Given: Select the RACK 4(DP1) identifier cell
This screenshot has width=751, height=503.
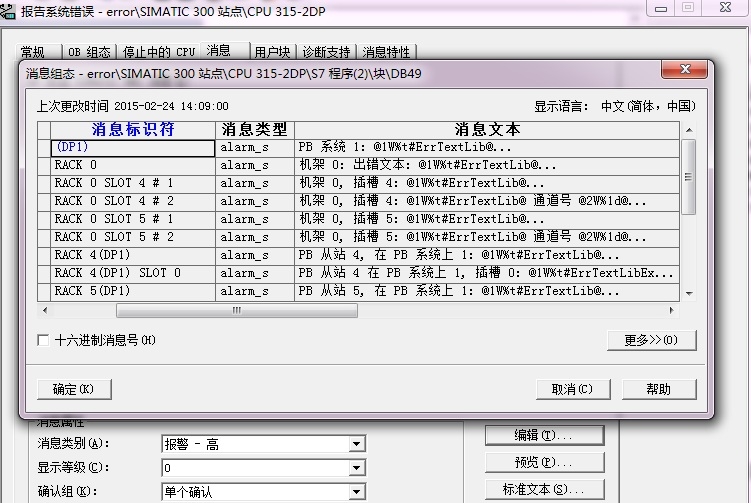Looking at the screenshot, I should tap(133, 255).
